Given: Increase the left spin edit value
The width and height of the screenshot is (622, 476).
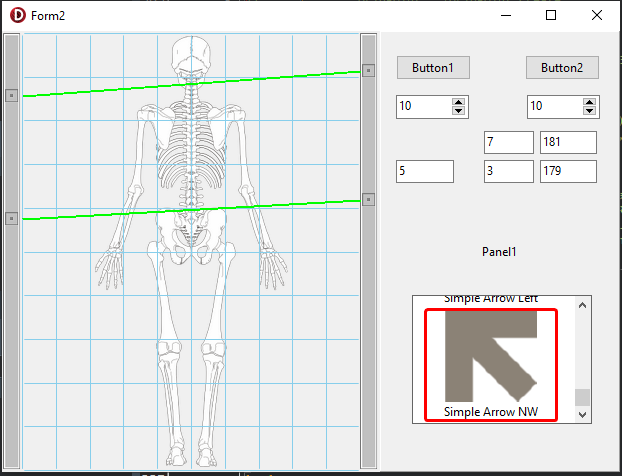Looking at the screenshot, I should (x=459, y=102).
